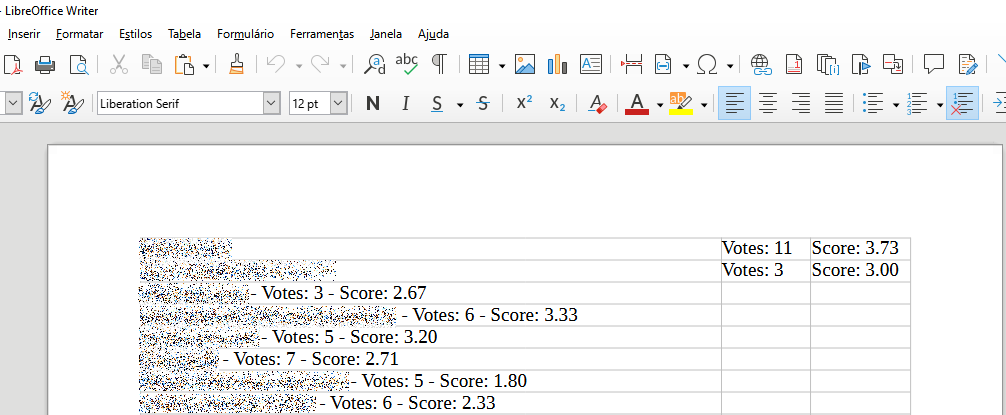This screenshot has height=415, width=1006.
Task: Insert a bookmark
Action: [x=860, y=64]
